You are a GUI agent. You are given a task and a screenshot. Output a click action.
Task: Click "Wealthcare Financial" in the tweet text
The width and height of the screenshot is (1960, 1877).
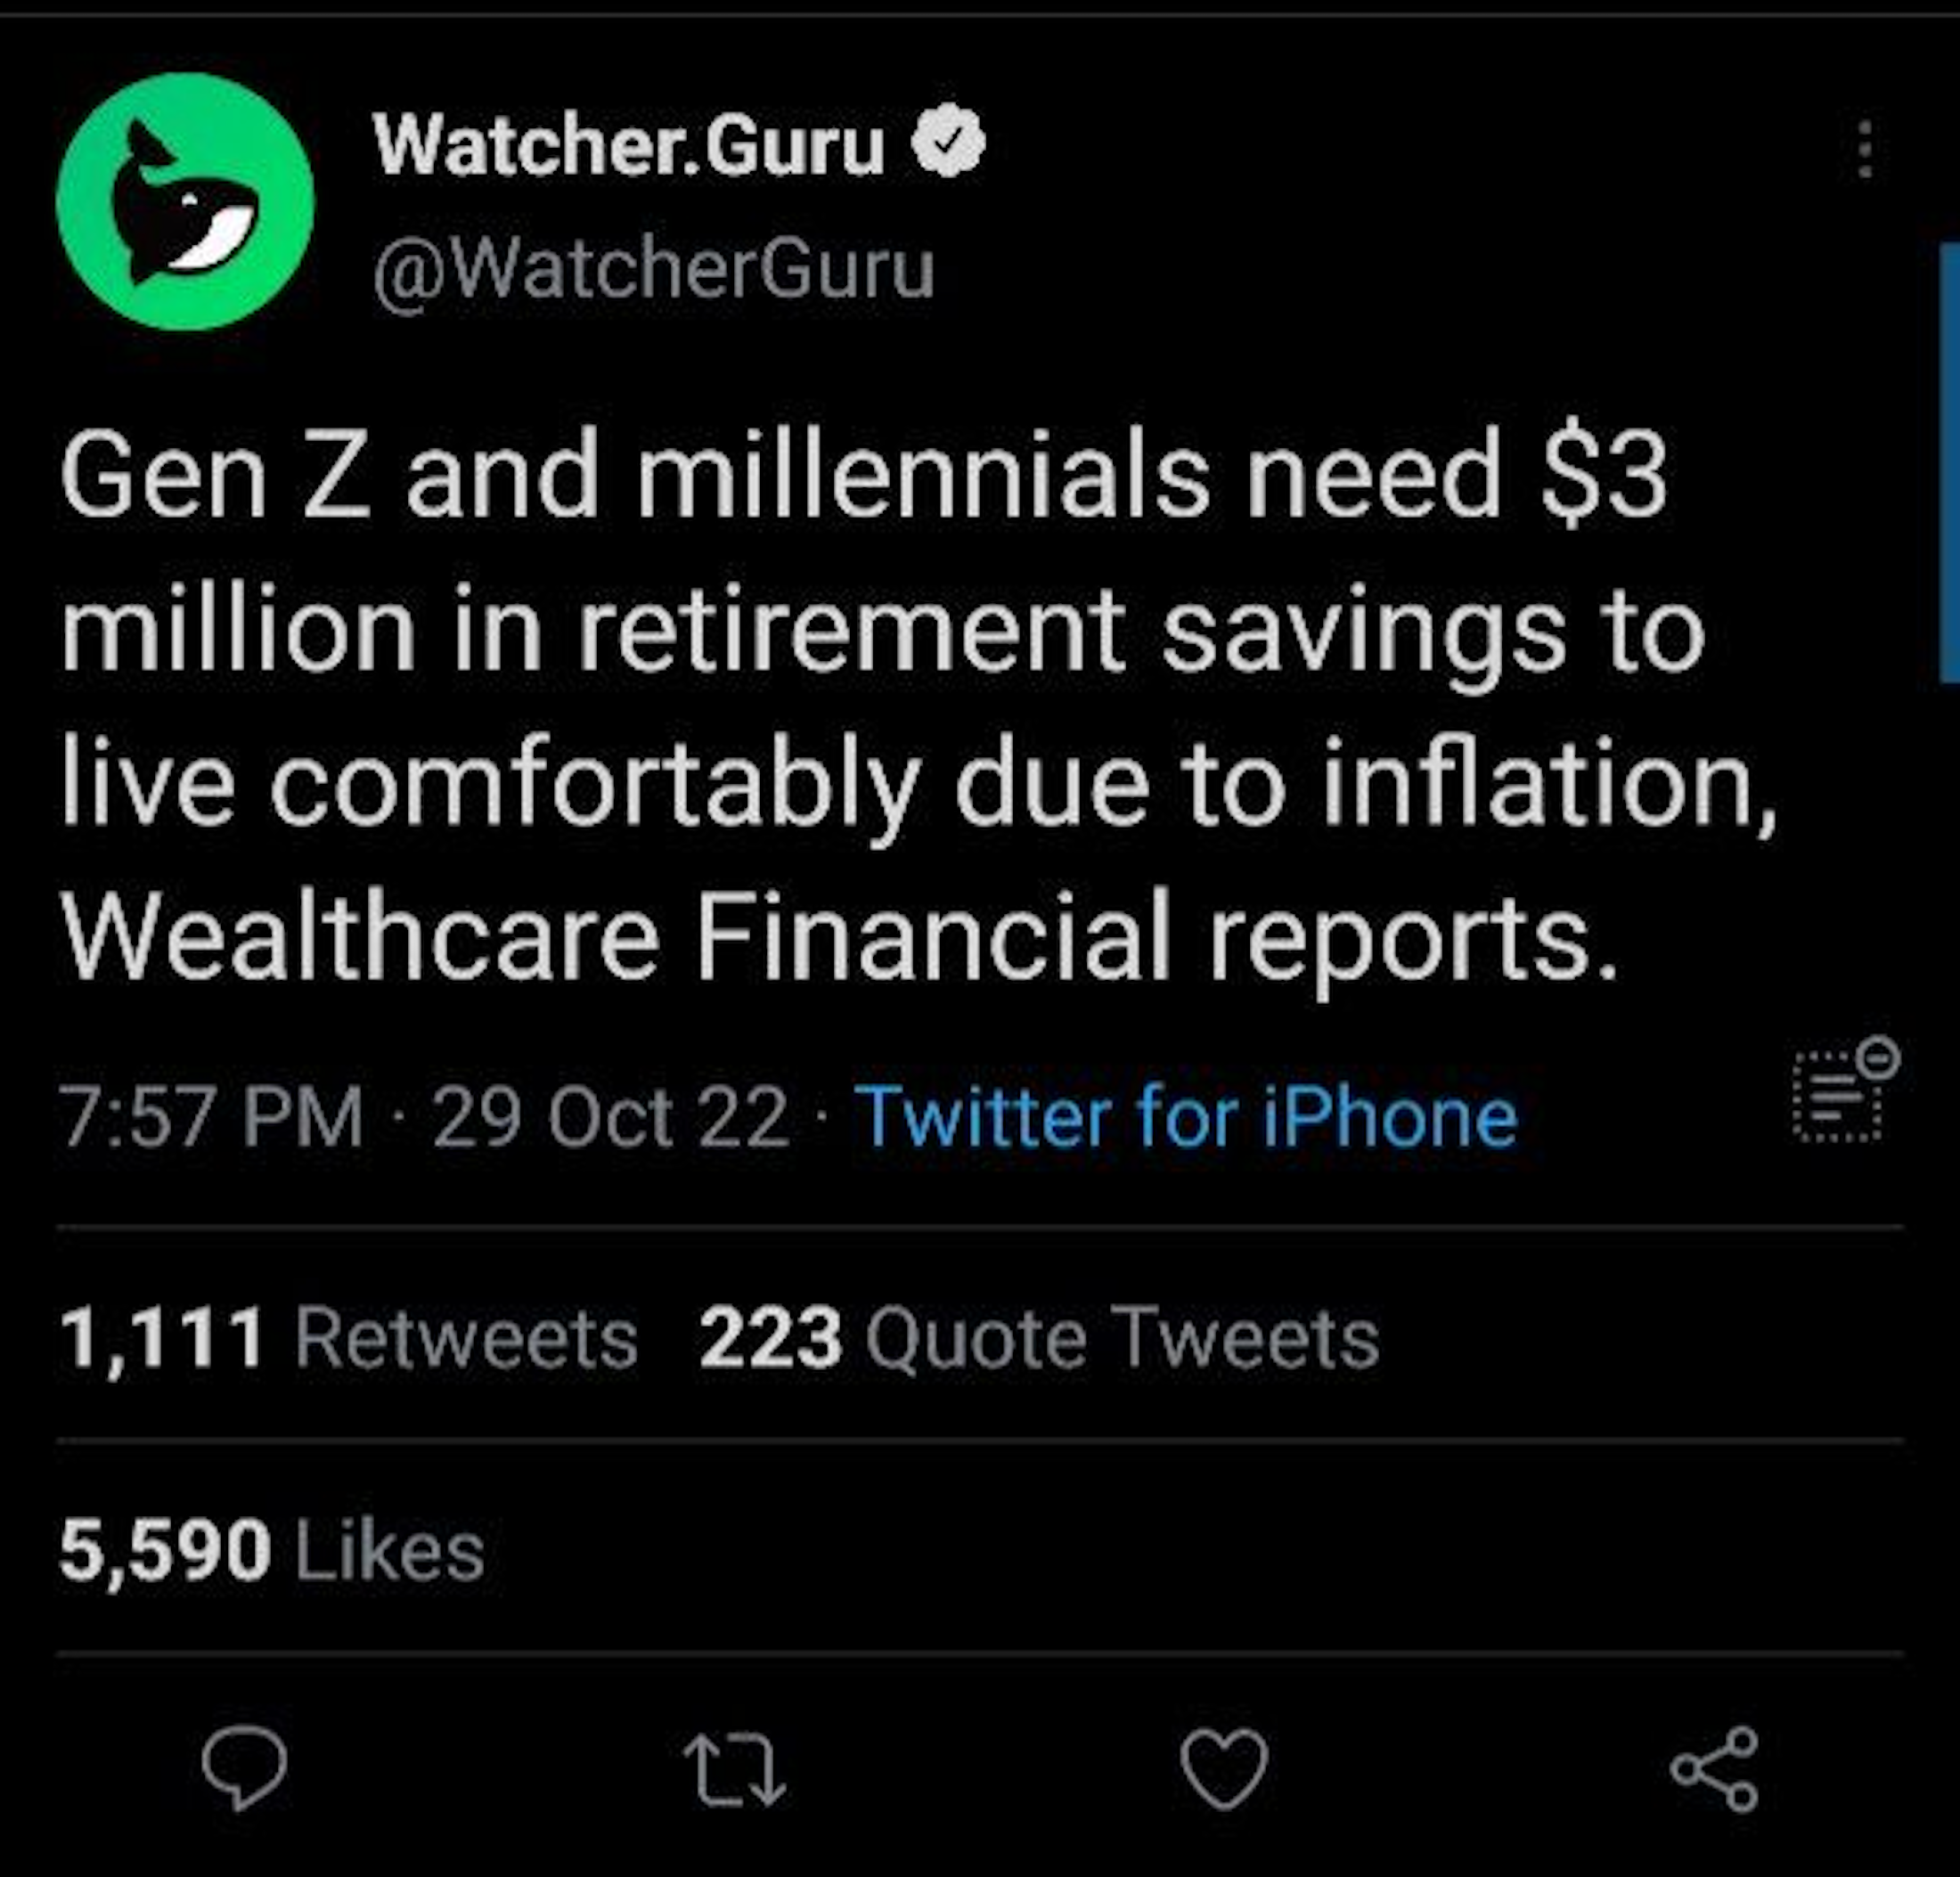click(614, 936)
